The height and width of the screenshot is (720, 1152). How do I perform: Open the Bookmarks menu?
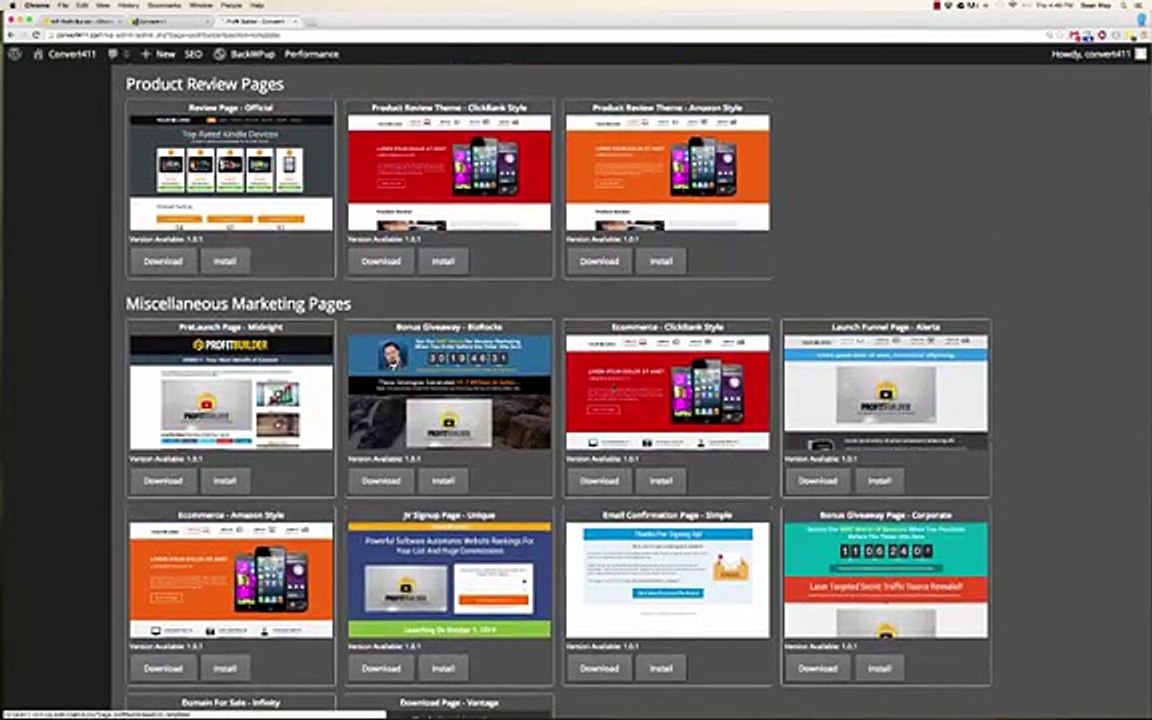point(164,5)
